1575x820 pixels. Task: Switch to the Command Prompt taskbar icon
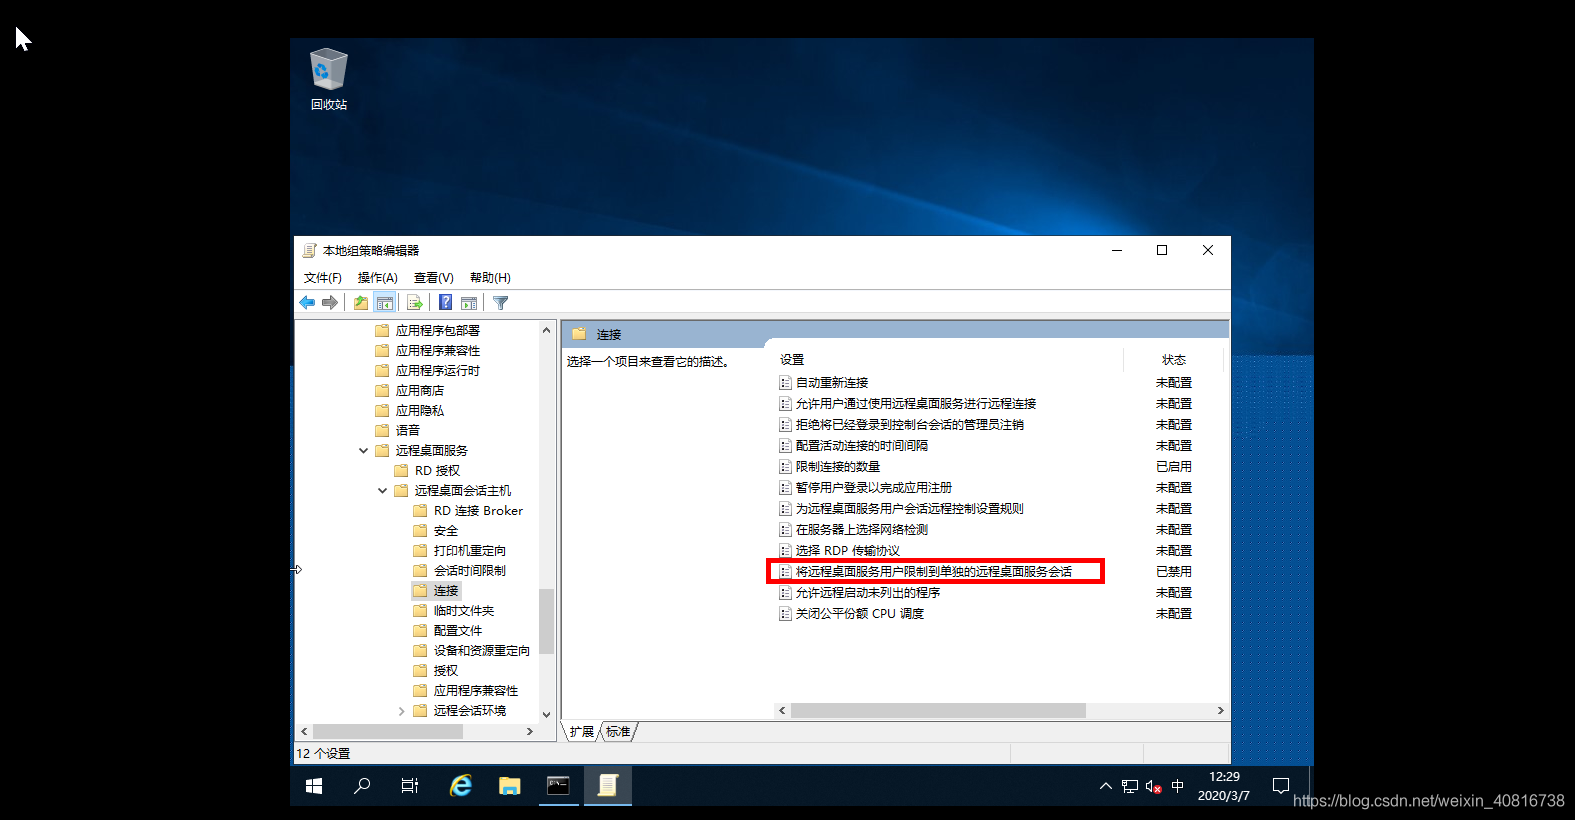click(x=558, y=786)
